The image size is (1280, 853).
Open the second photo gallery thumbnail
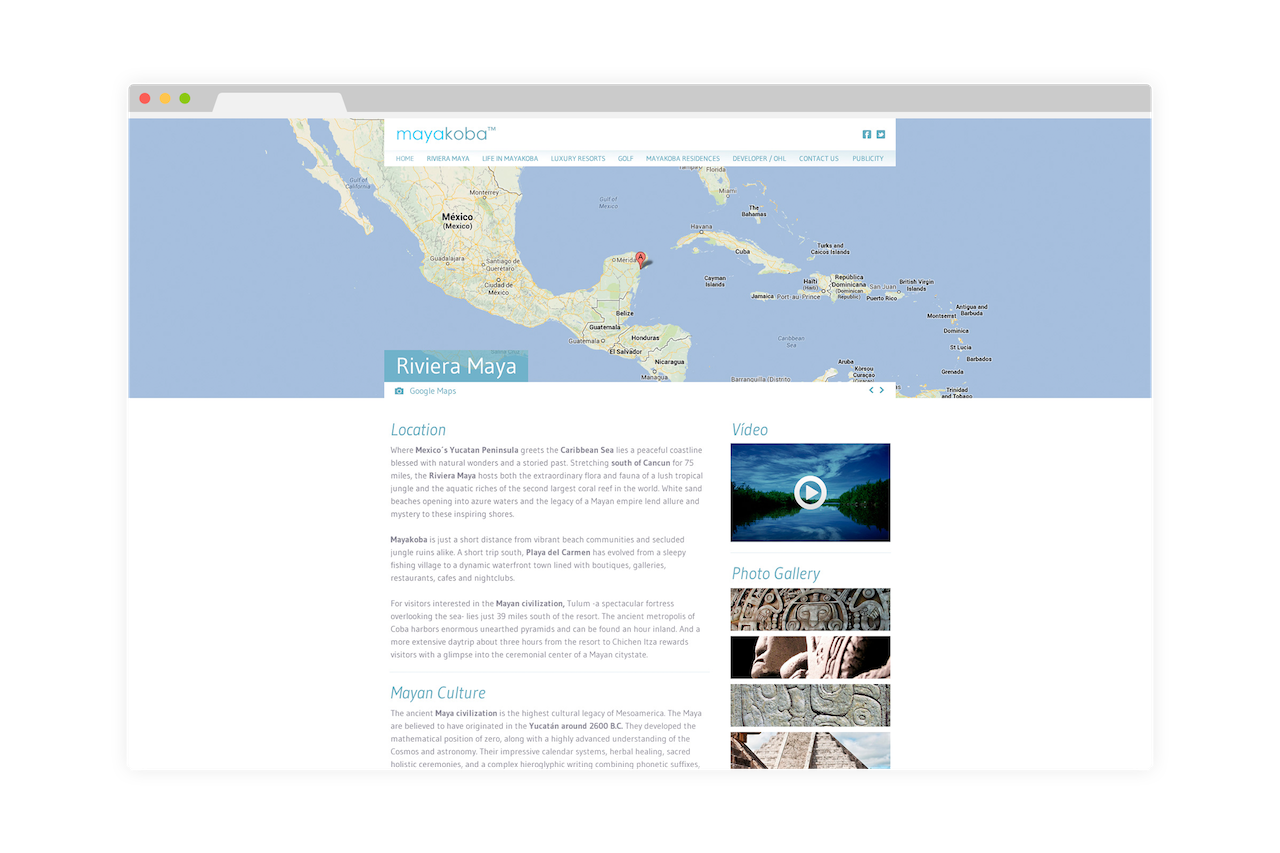(x=810, y=657)
